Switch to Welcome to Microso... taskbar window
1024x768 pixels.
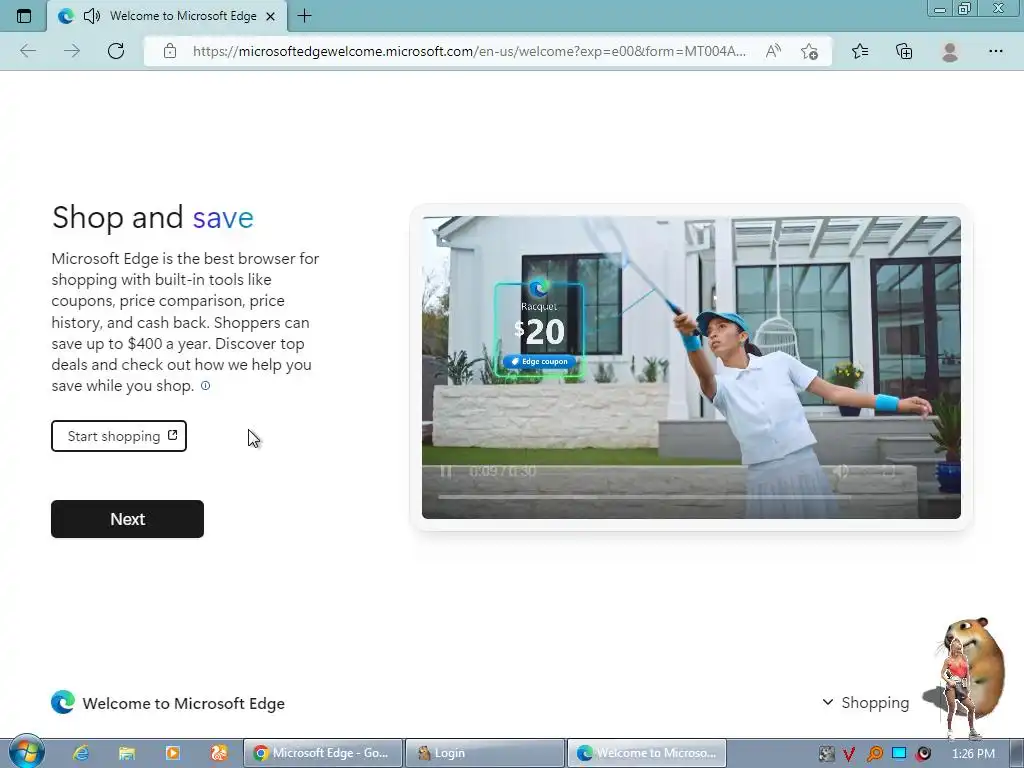pyautogui.click(x=647, y=753)
